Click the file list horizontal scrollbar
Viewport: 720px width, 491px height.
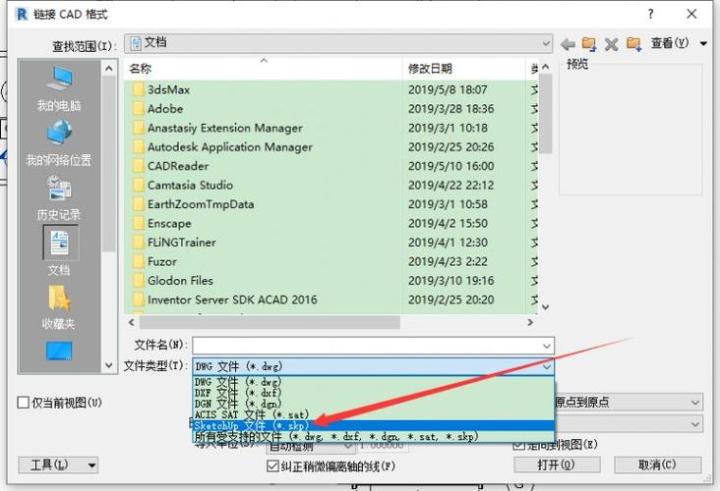(x=330, y=323)
